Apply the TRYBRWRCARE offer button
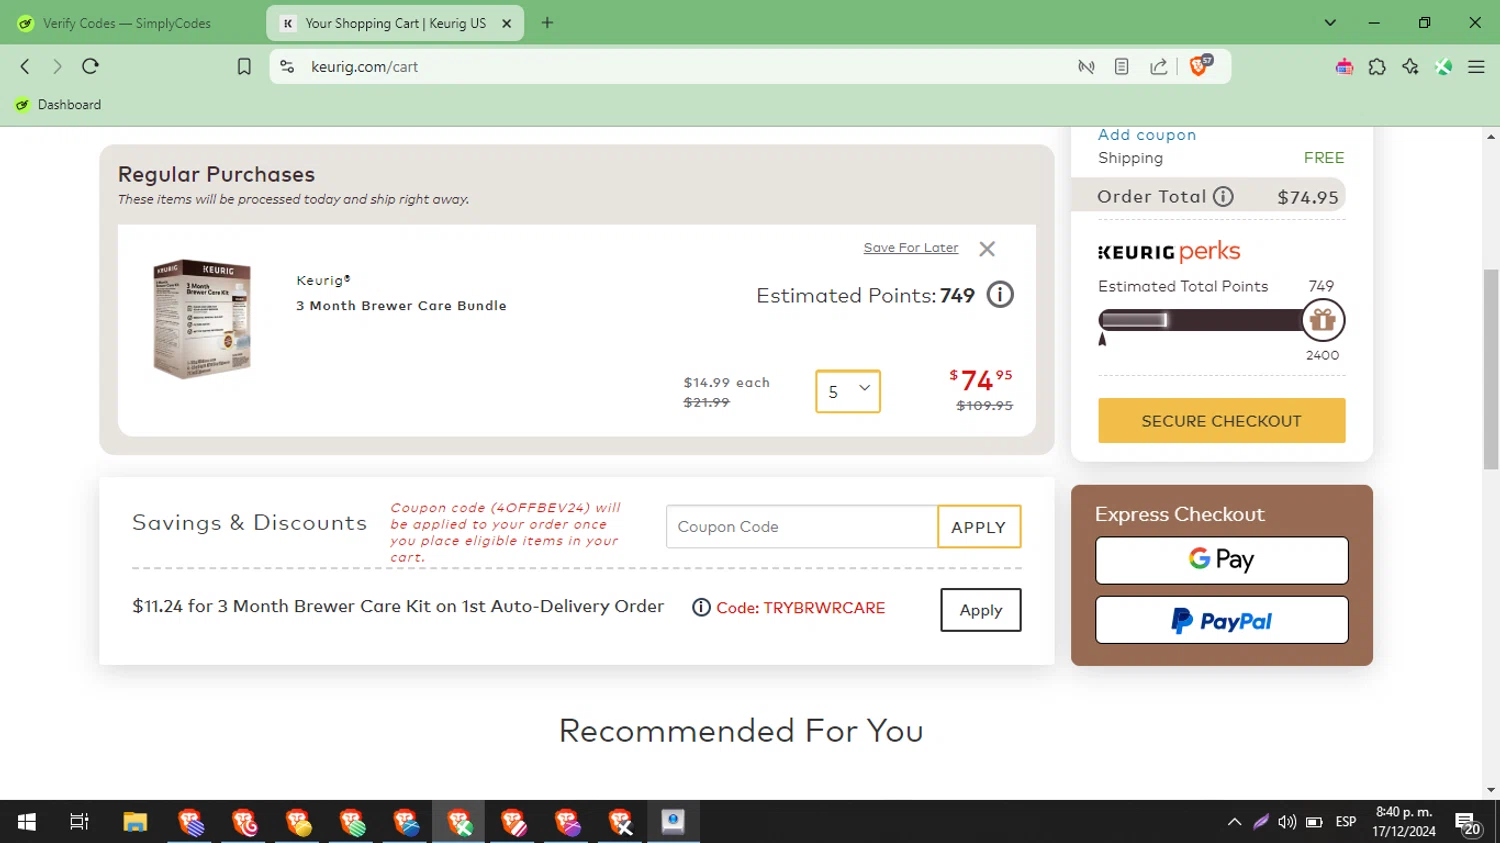The height and width of the screenshot is (843, 1500). point(981,610)
